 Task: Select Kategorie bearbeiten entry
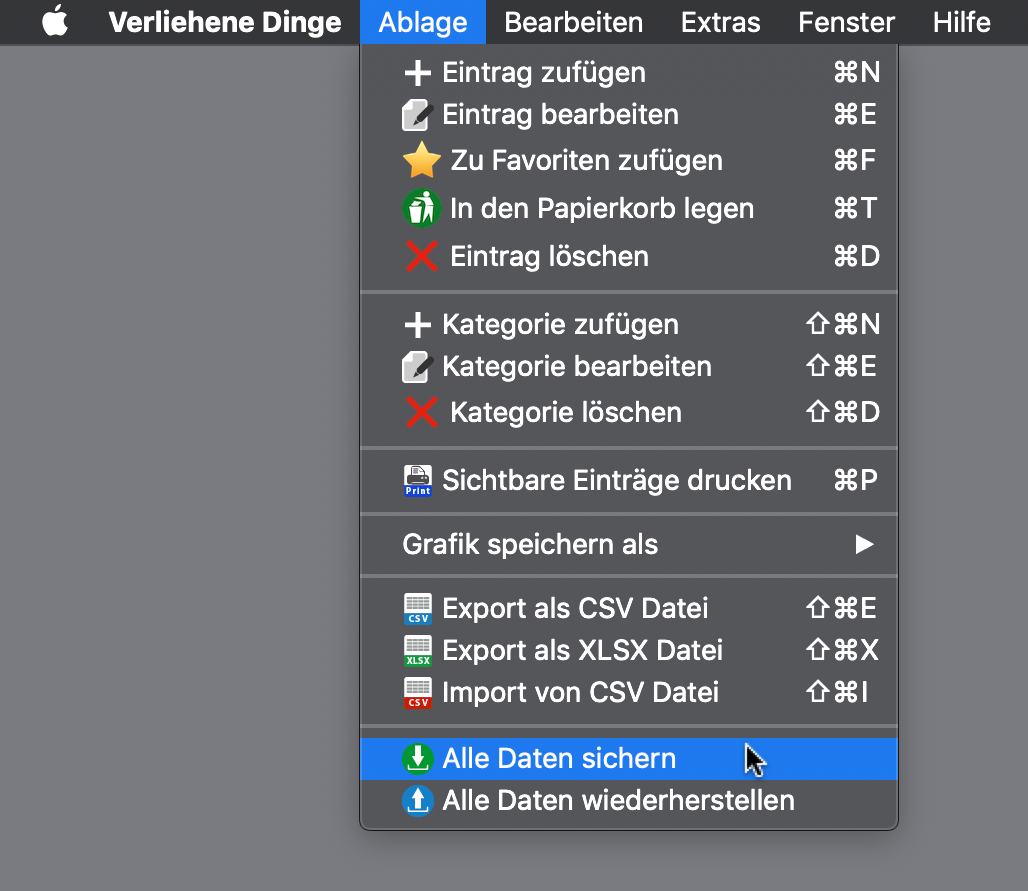pyautogui.click(x=629, y=366)
